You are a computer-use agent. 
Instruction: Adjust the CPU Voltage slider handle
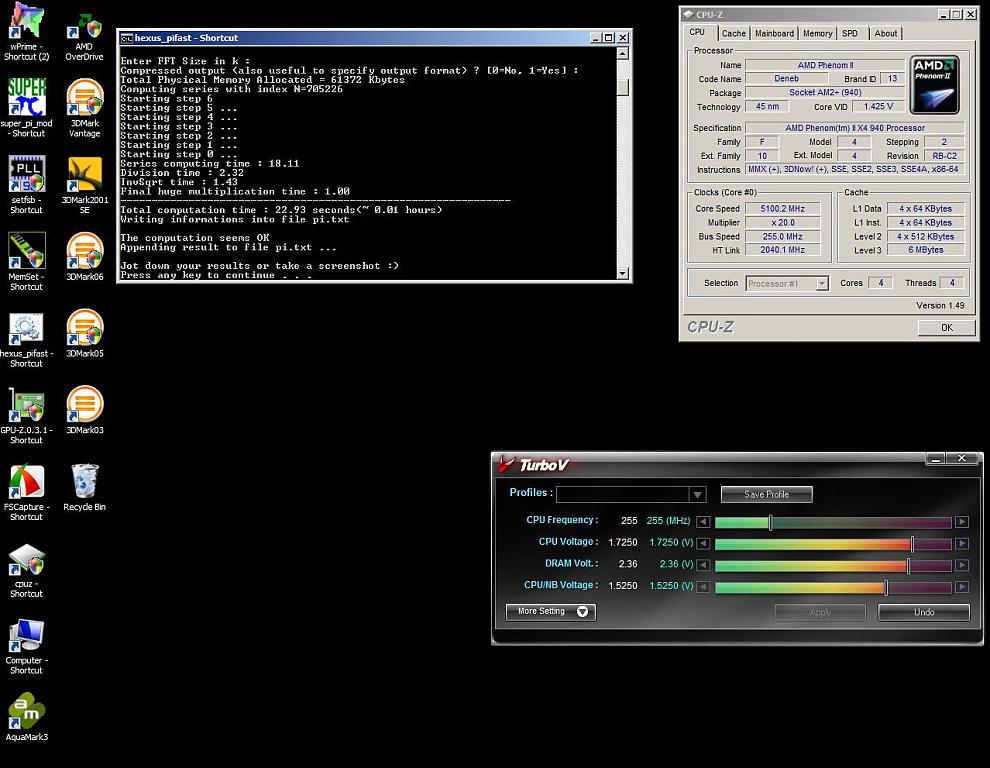912,543
